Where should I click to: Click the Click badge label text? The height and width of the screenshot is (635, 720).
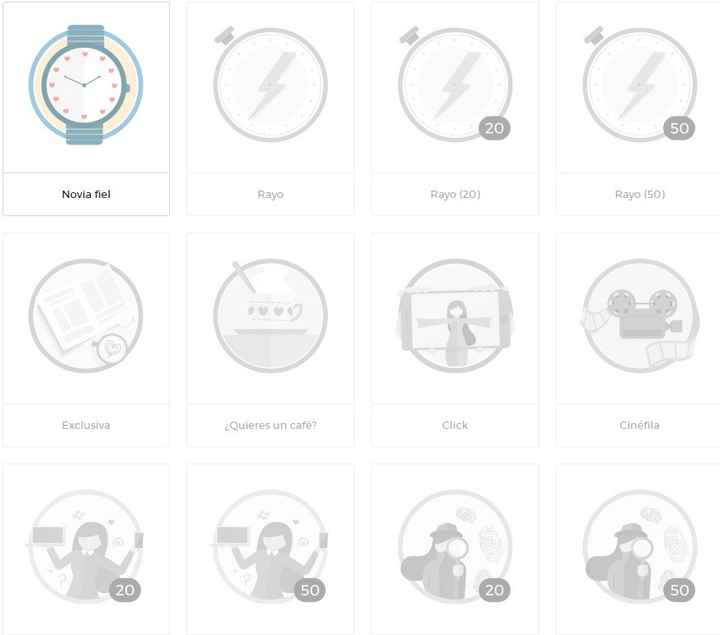pyautogui.click(x=455, y=425)
